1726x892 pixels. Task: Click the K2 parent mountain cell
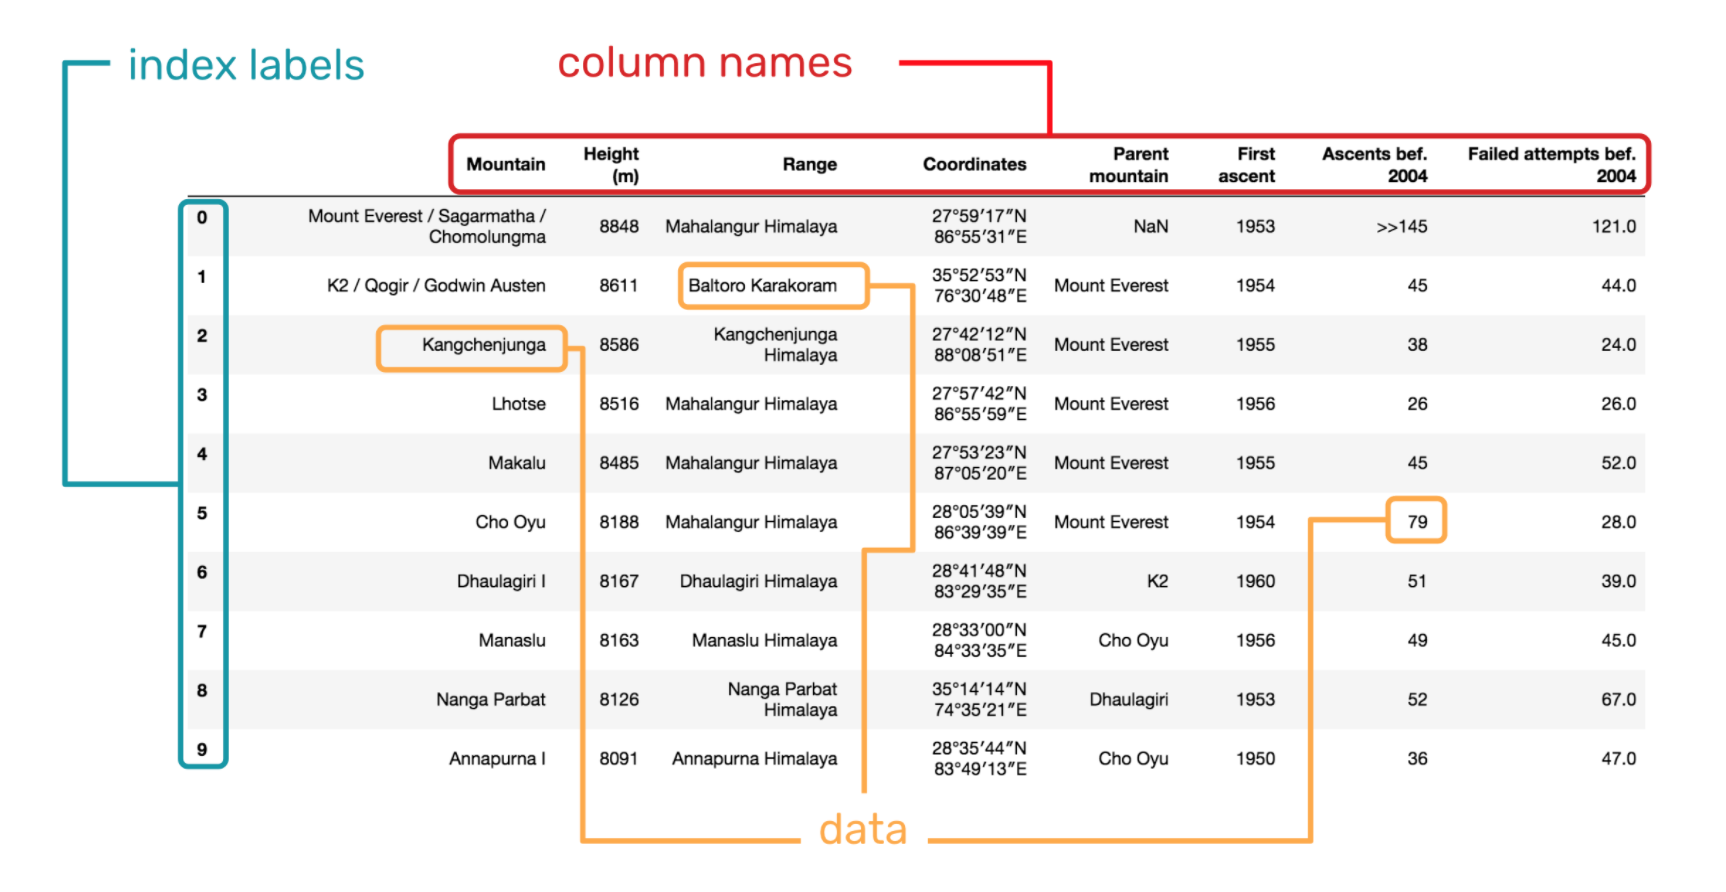coord(1158,580)
